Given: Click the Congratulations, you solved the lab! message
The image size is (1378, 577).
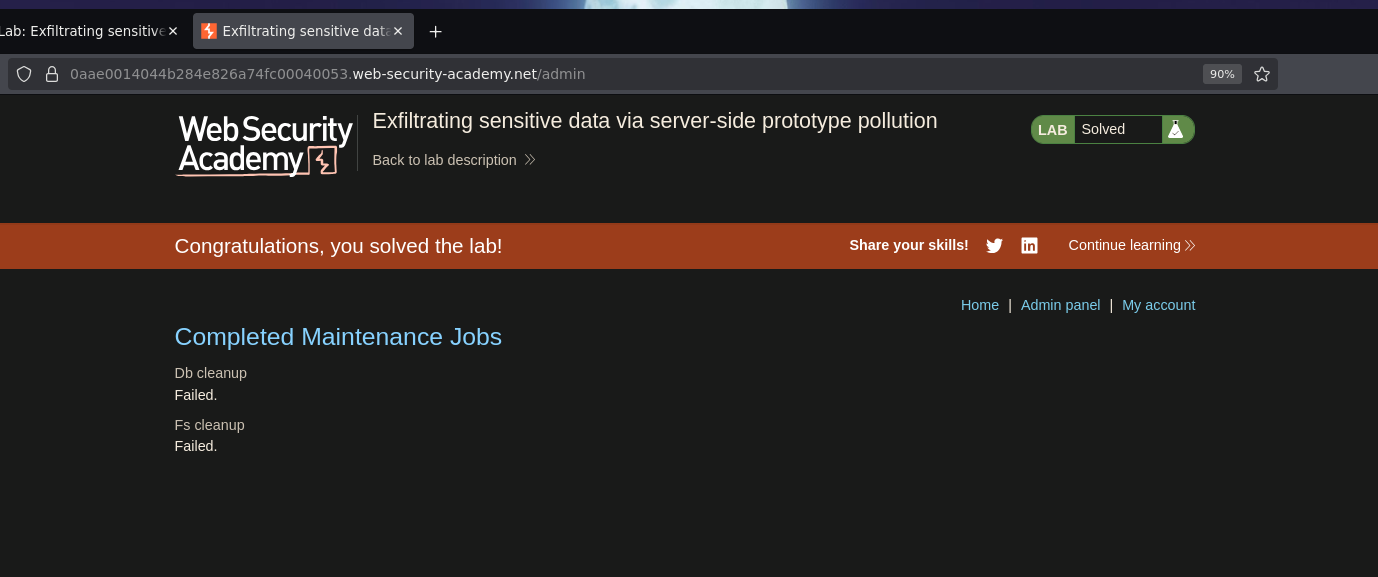Looking at the screenshot, I should pos(338,246).
